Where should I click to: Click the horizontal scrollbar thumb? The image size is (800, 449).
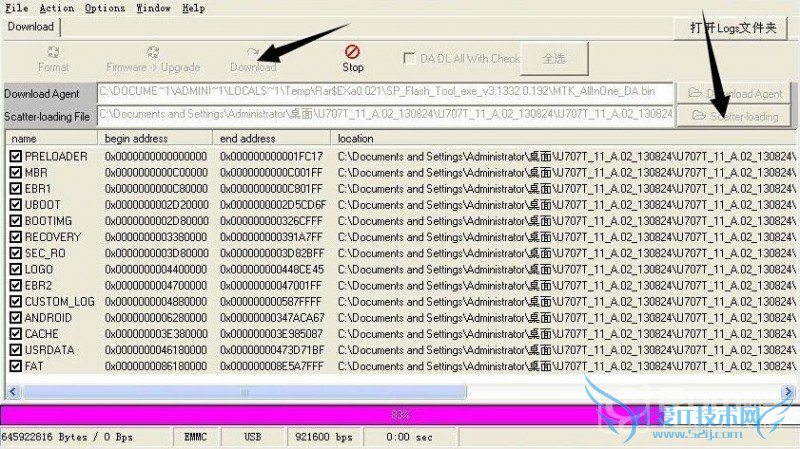click(x=244, y=392)
